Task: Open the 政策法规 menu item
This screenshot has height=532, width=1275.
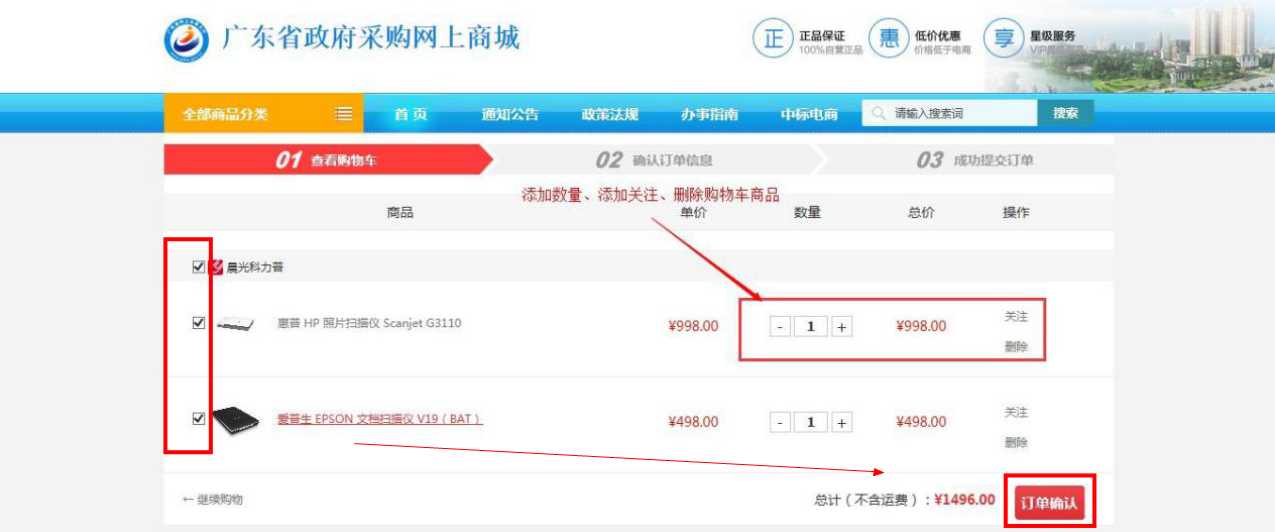Action: [x=610, y=114]
